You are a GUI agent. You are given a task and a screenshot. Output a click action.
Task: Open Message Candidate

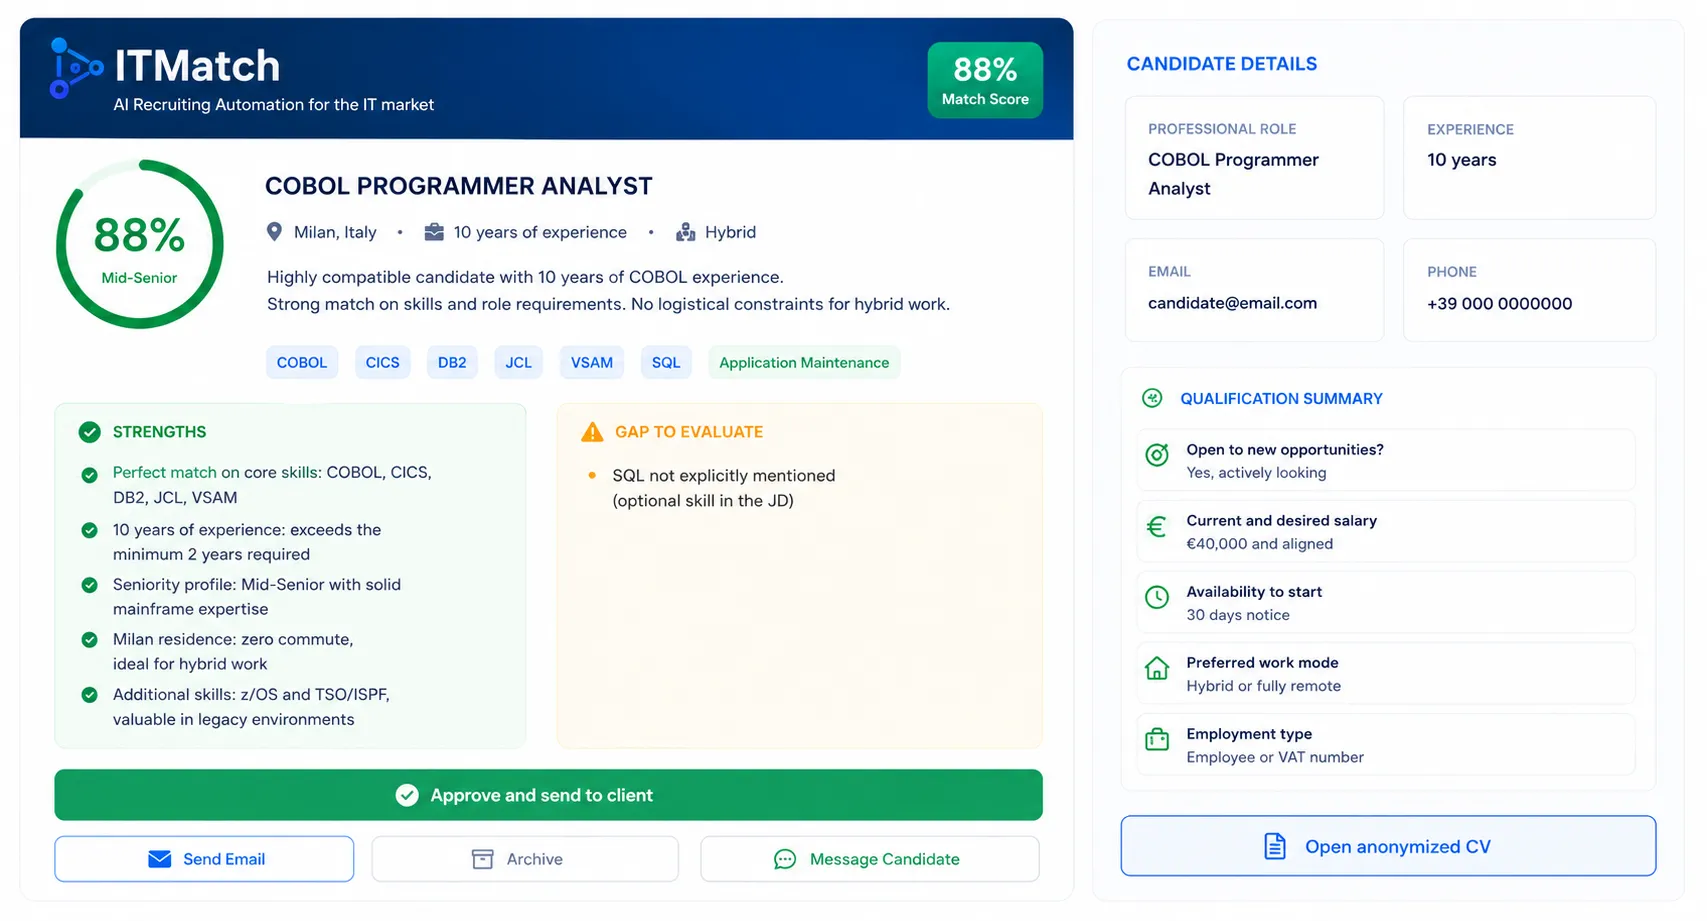[x=870, y=859]
